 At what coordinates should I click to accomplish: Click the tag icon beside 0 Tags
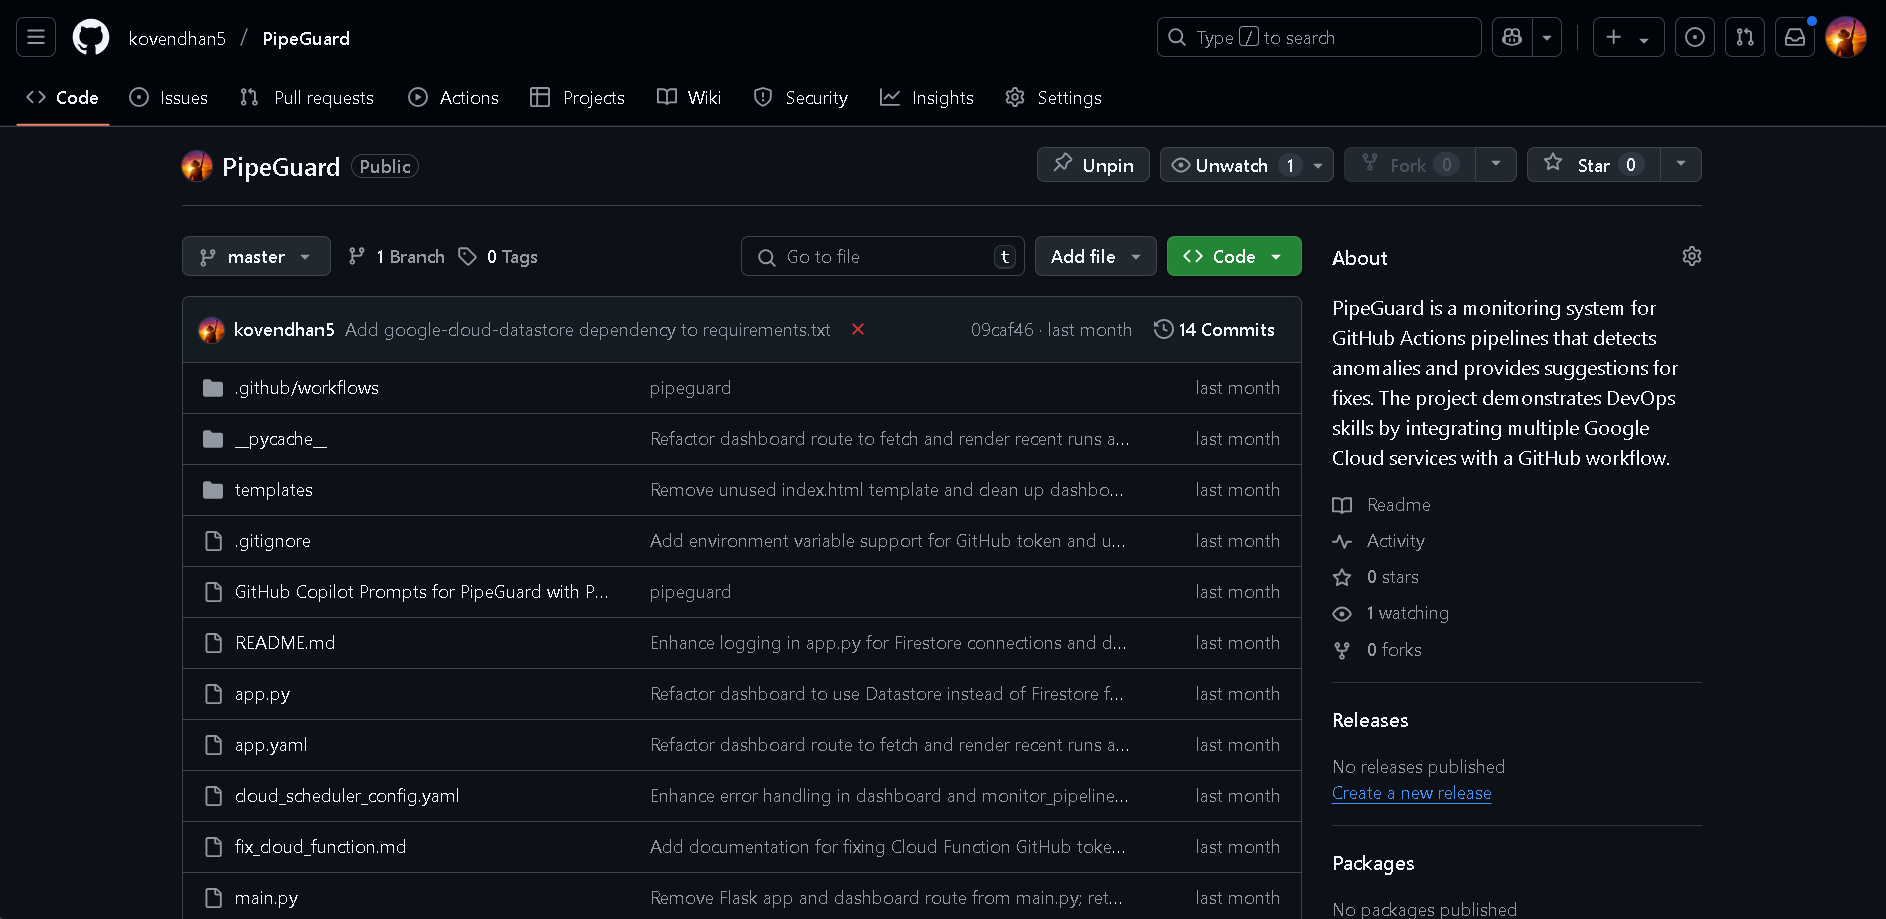coord(467,257)
